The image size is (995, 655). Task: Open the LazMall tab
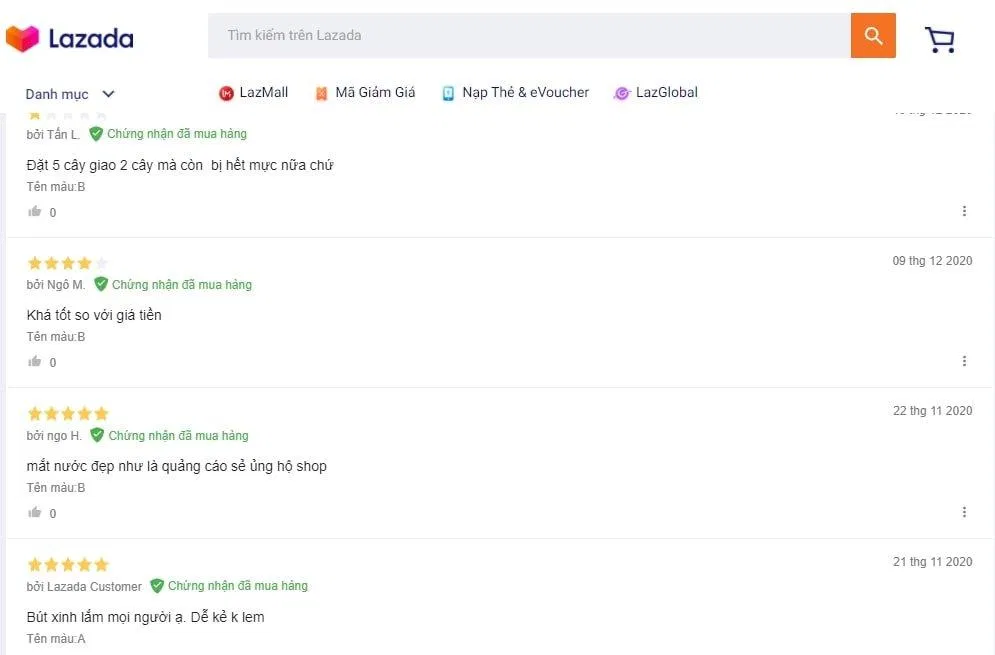click(x=253, y=93)
